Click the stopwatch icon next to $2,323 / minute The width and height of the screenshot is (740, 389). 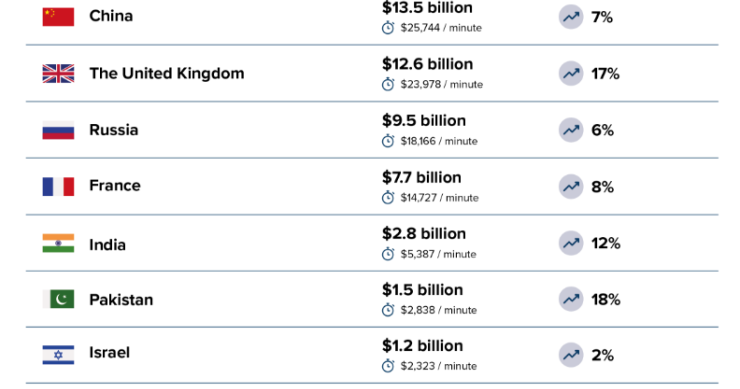[x=388, y=366]
